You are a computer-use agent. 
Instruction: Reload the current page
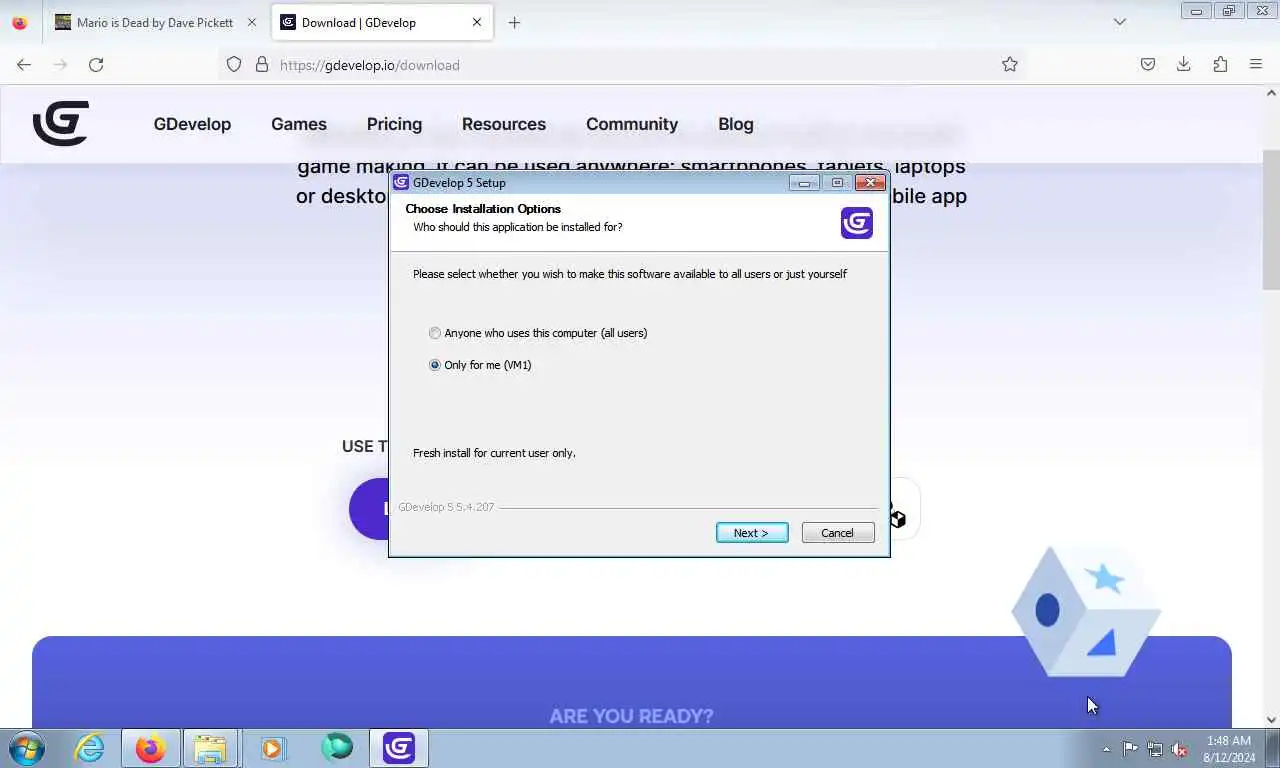96,64
